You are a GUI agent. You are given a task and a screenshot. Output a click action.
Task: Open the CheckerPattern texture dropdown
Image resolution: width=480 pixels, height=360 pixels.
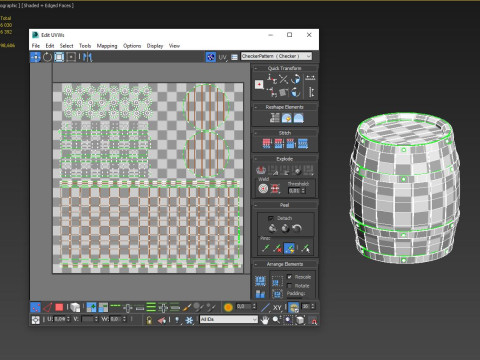click(277, 56)
